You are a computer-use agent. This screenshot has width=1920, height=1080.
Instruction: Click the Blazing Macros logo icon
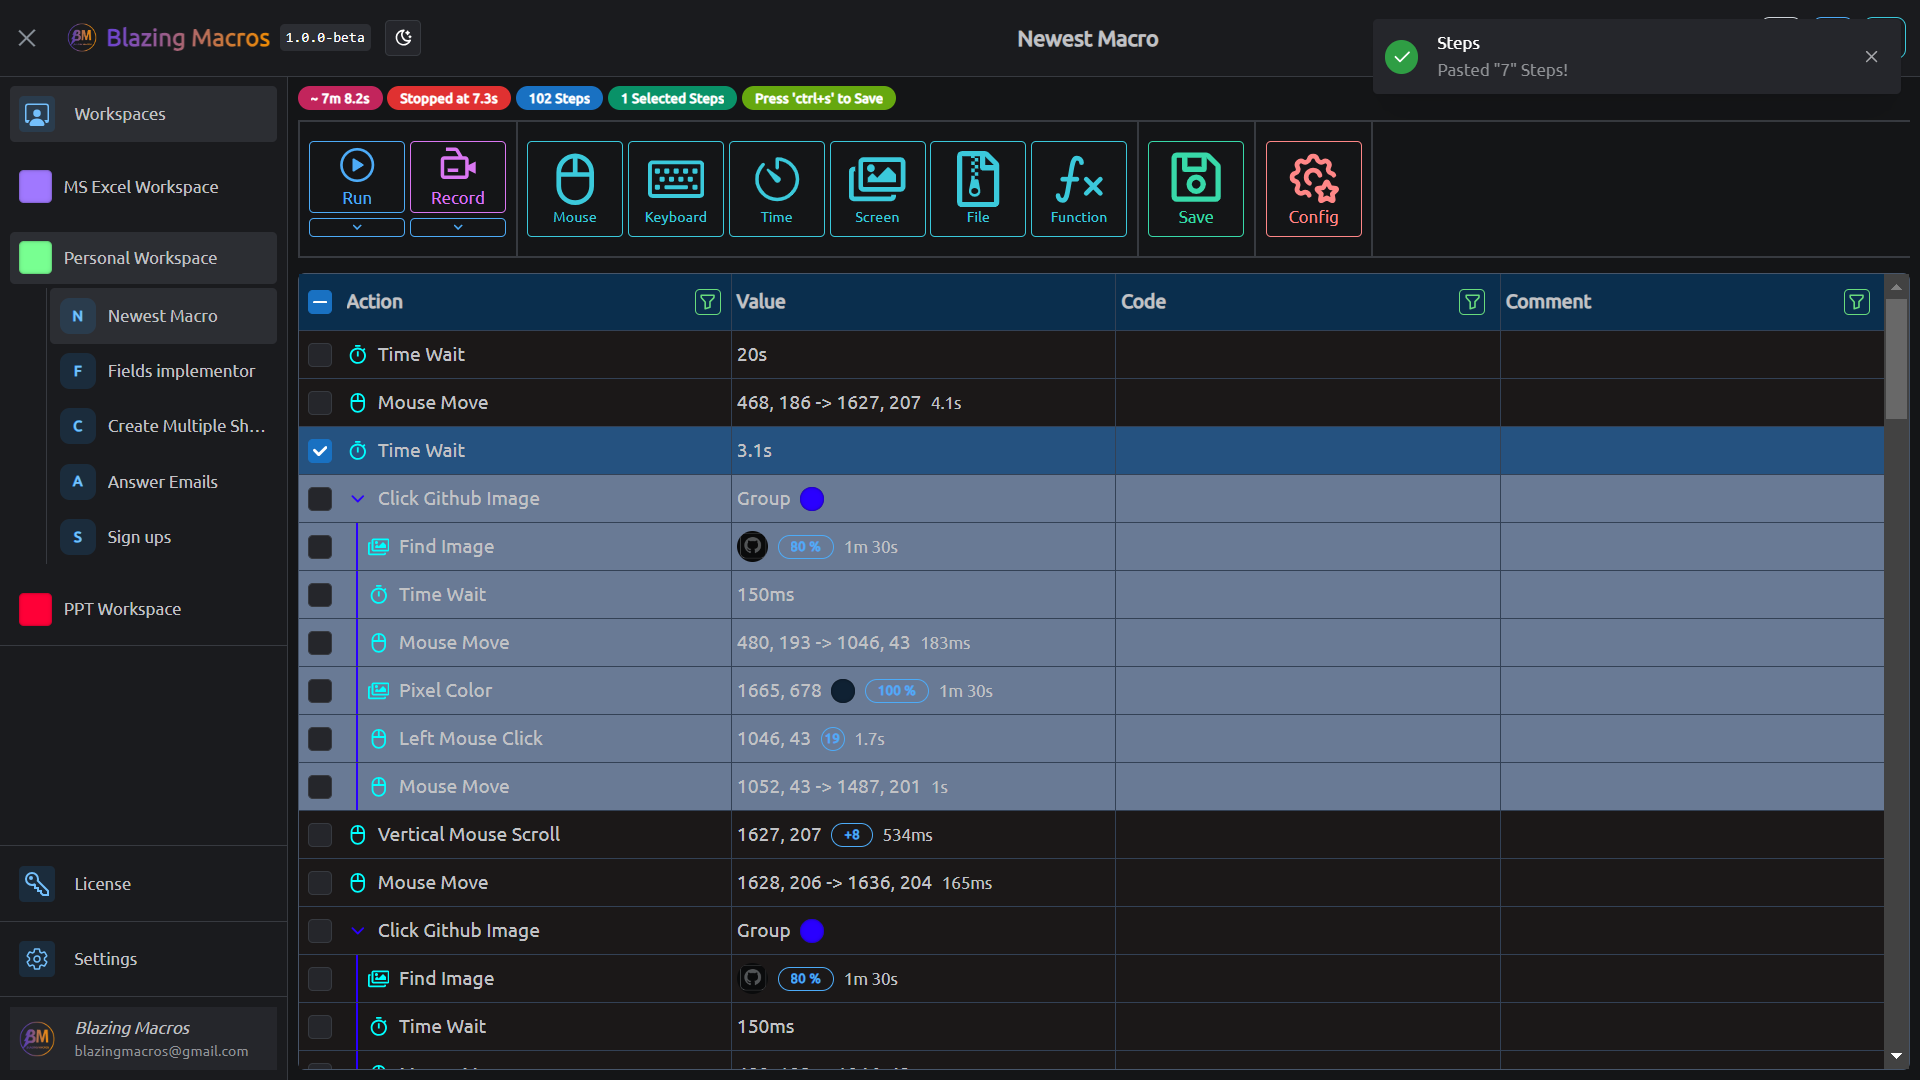(82, 38)
